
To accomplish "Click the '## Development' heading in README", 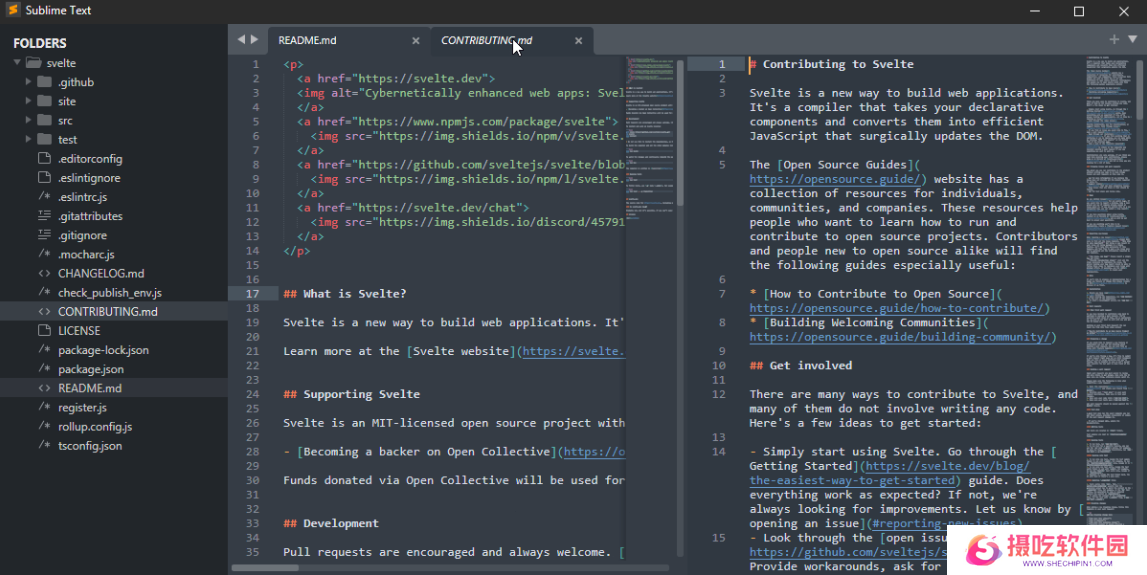I will pyautogui.click(x=331, y=523).
